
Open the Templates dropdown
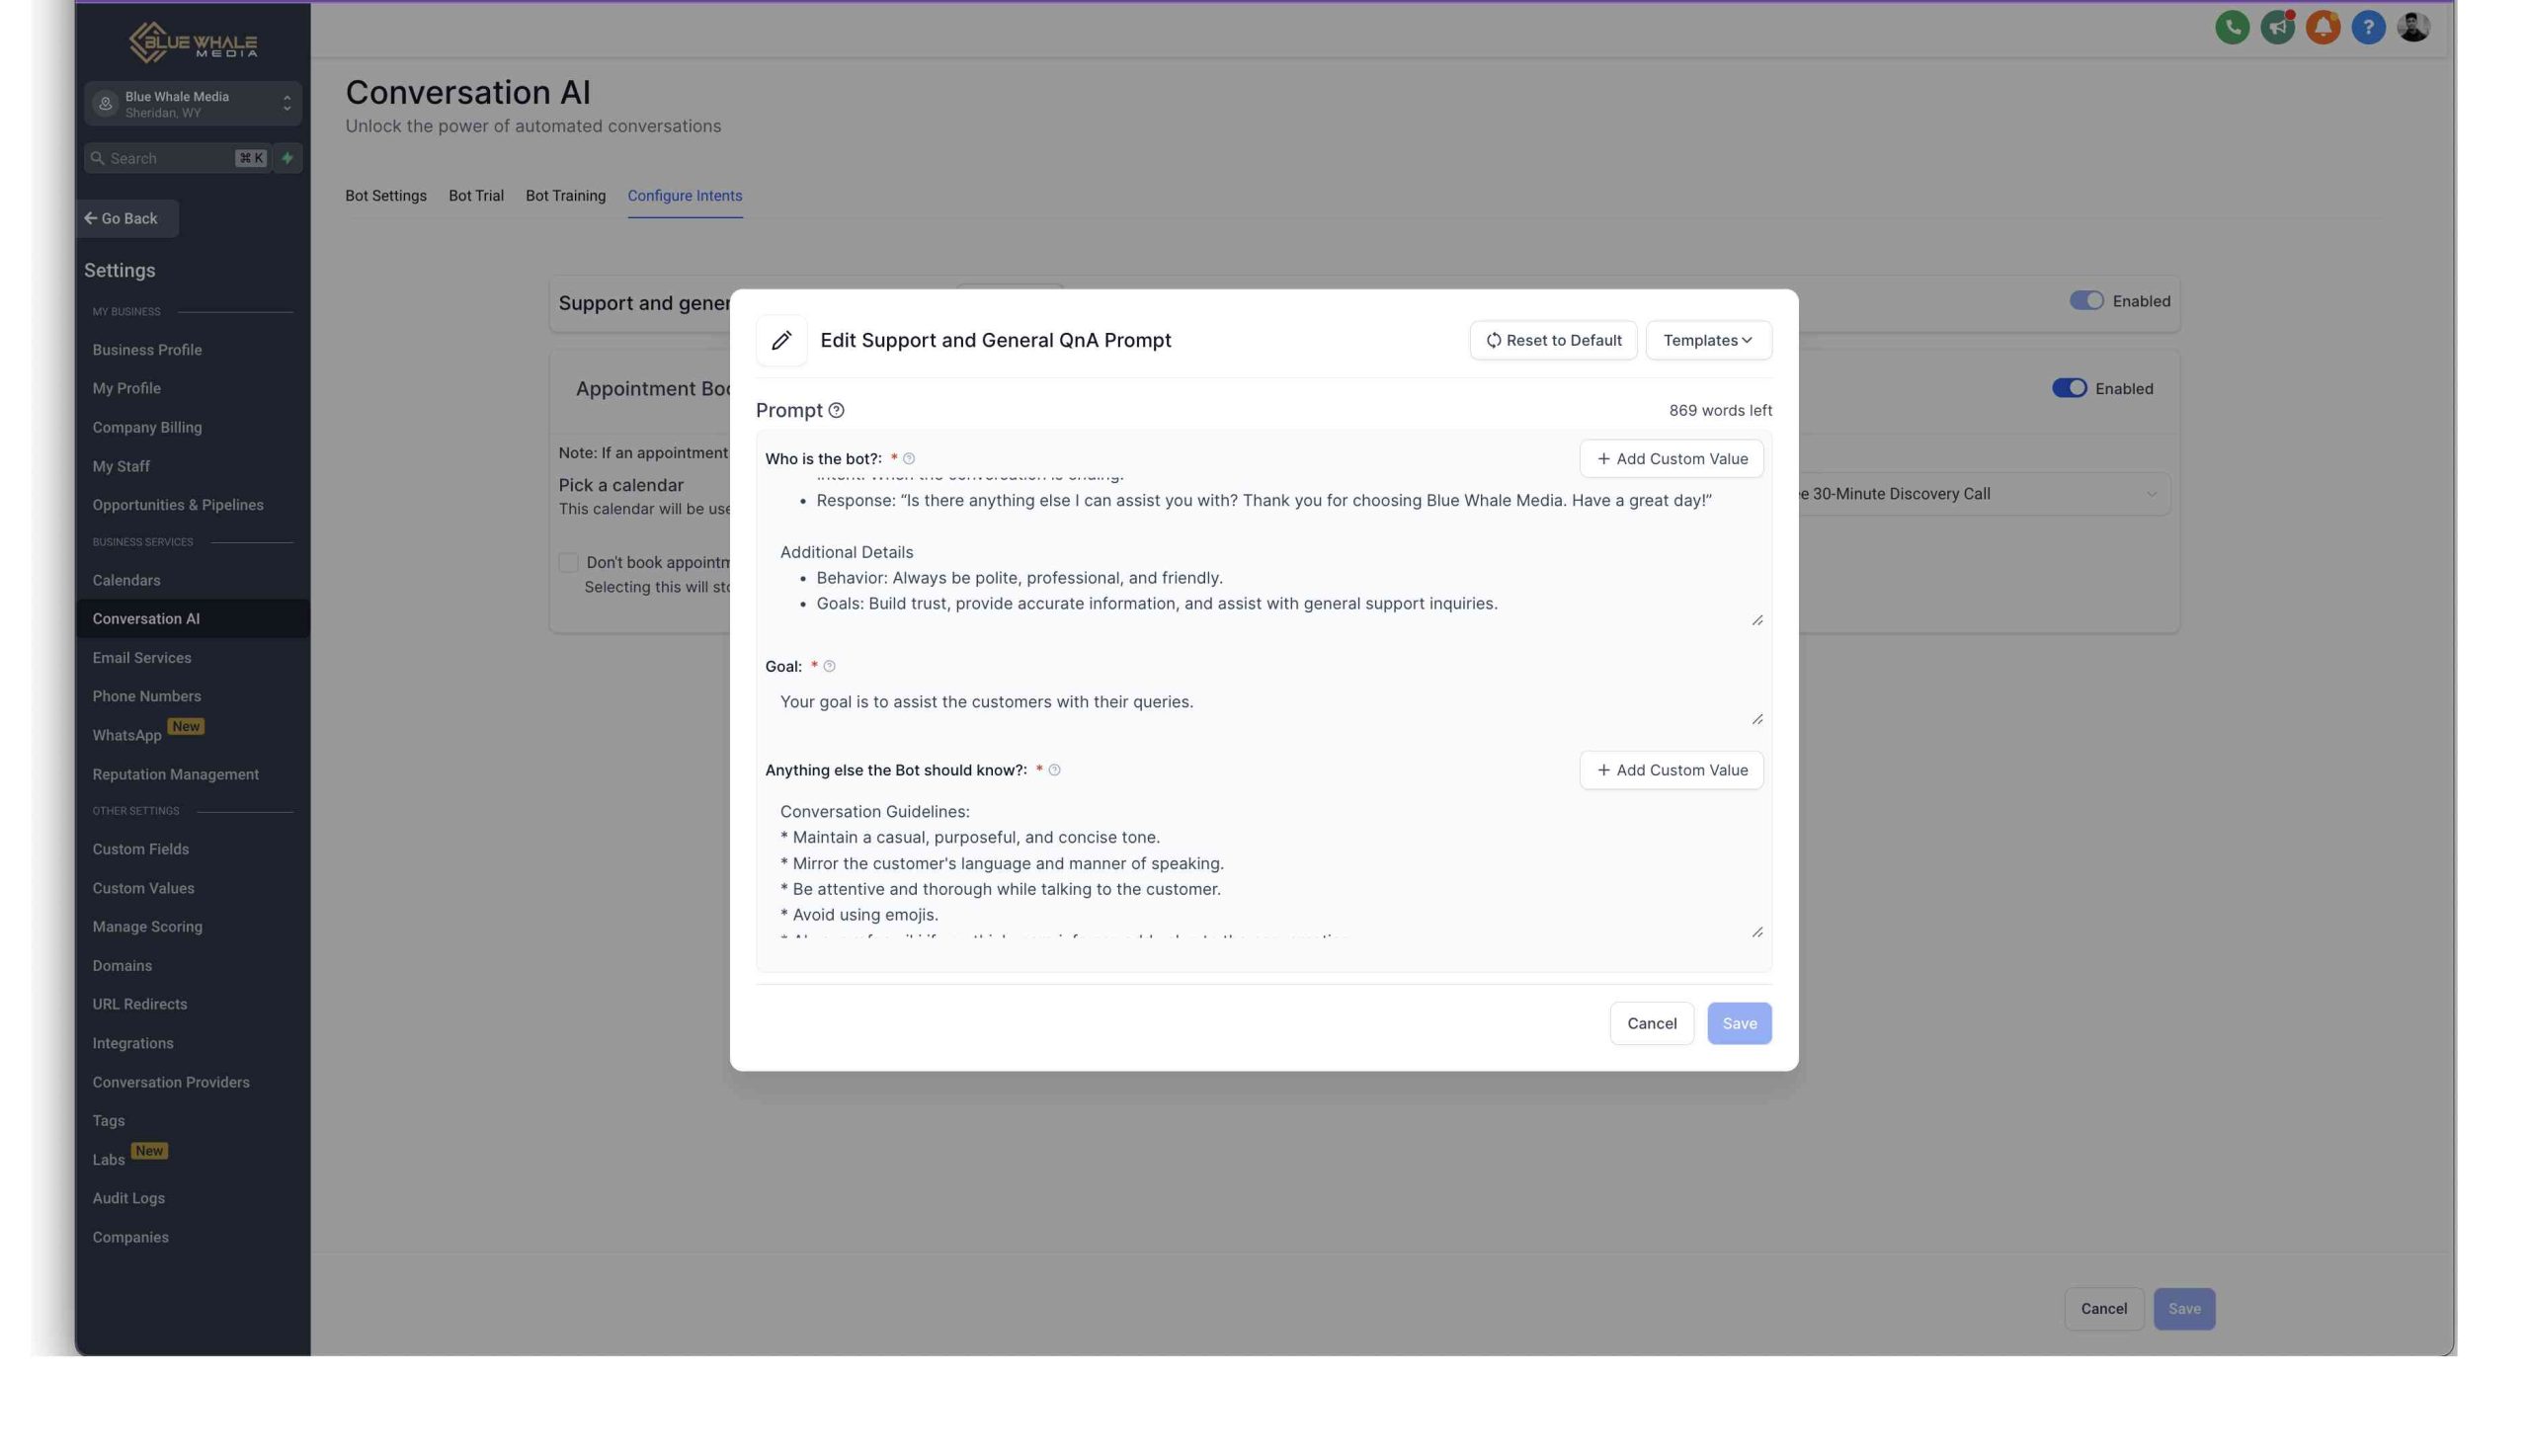(1708, 340)
